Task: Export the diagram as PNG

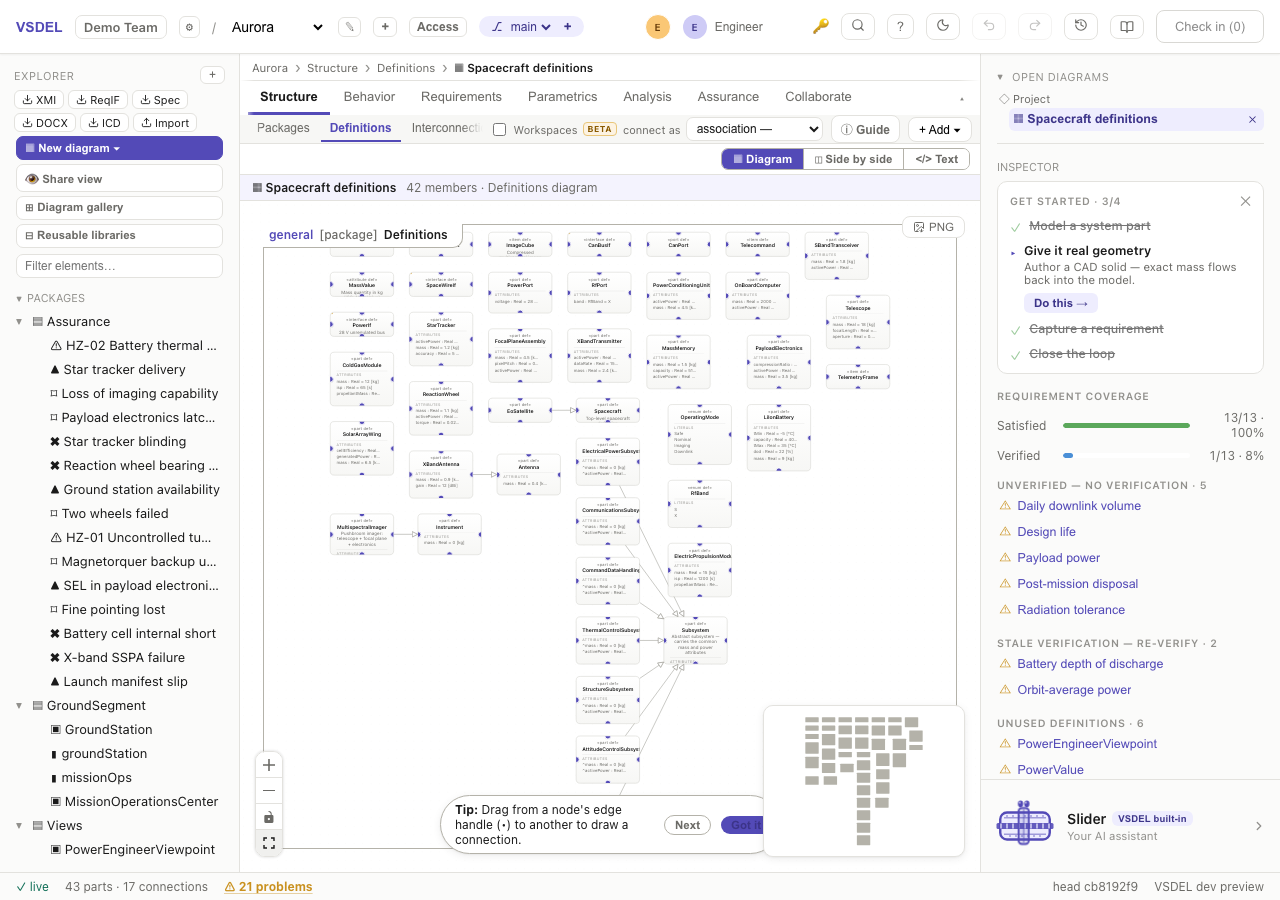Action: click(x=934, y=227)
